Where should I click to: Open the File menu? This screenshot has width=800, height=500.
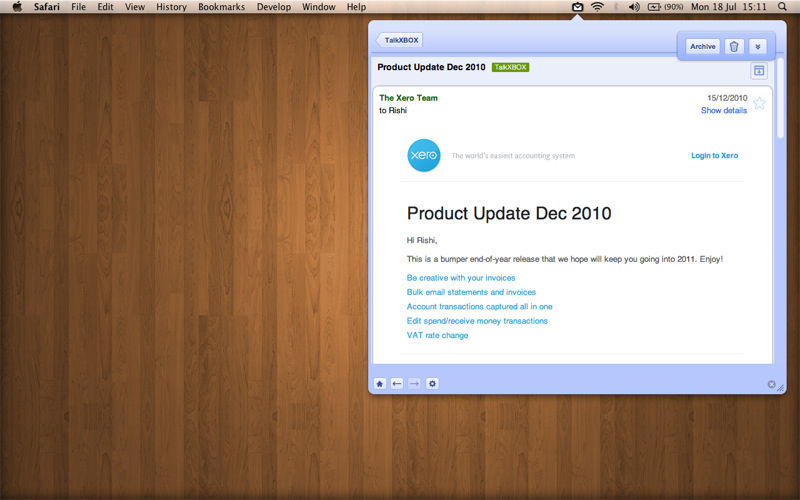pos(79,7)
